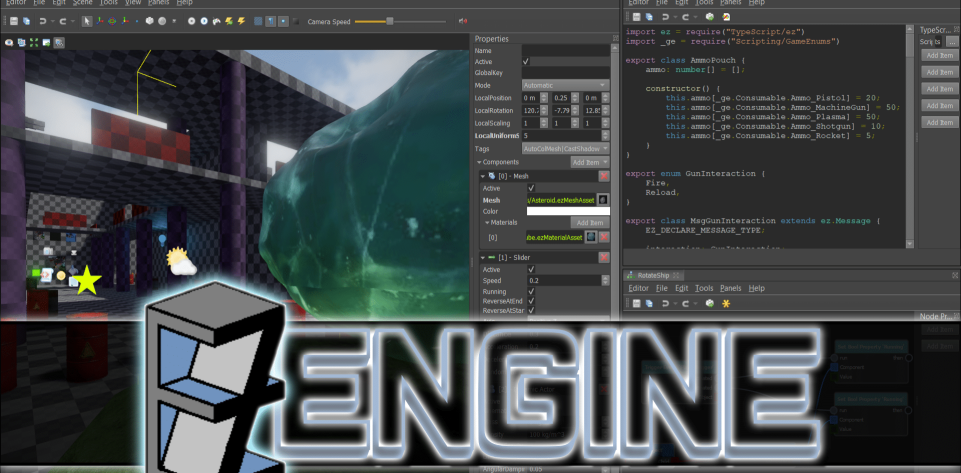Open Help menu in RotateShip window
Screen dimensions: 961x473
[757, 288]
